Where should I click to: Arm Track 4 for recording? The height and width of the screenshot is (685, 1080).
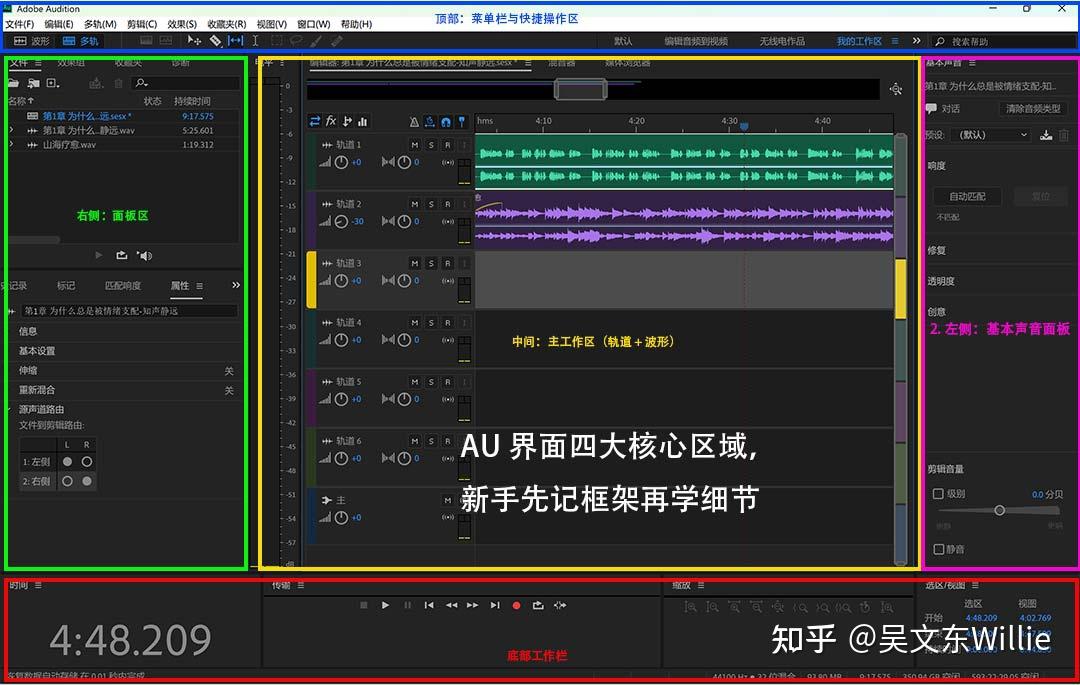point(448,323)
